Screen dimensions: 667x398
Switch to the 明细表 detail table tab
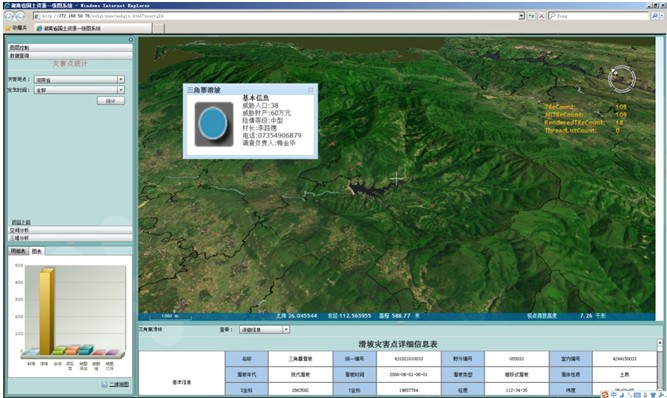(x=18, y=251)
